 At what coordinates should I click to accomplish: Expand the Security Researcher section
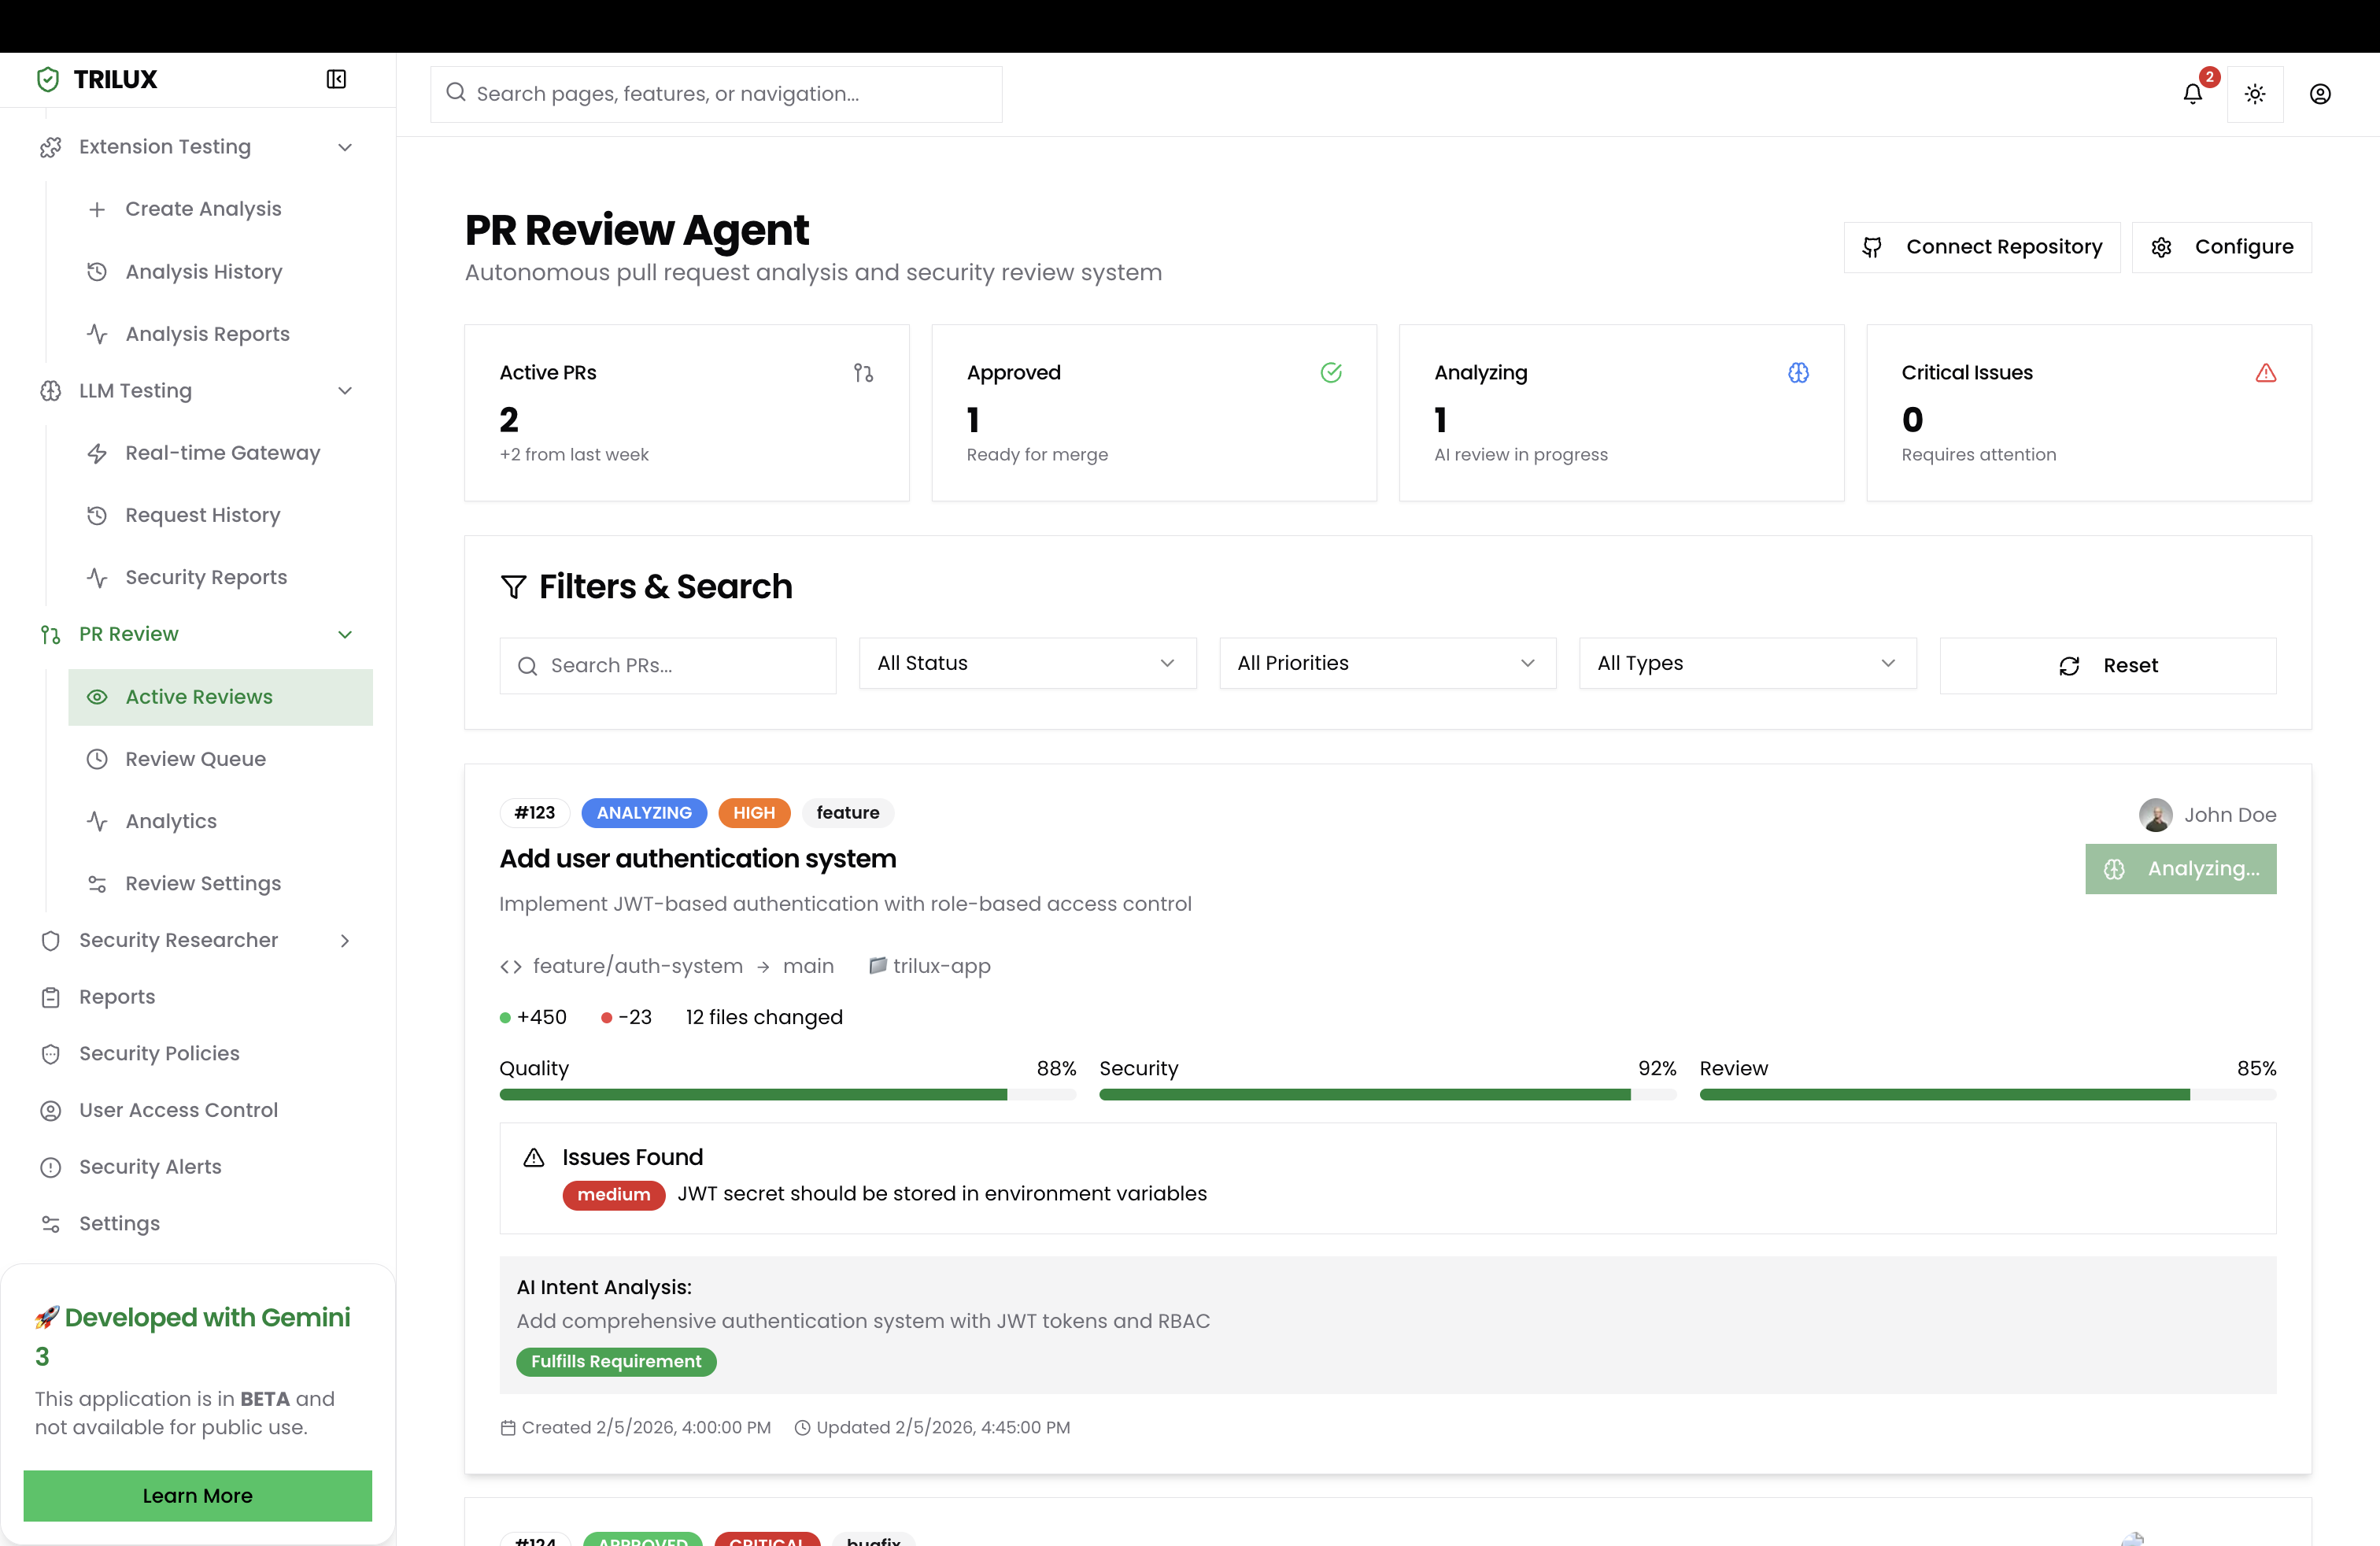(x=345, y=940)
